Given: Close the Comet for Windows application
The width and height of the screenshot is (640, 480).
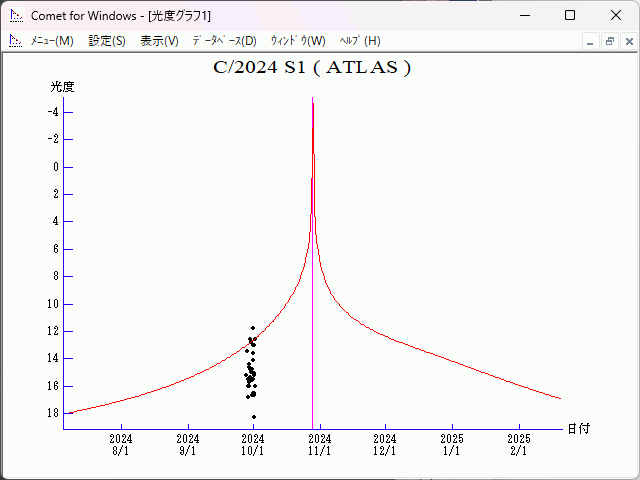Looking at the screenshot, I should click(616, 16).
